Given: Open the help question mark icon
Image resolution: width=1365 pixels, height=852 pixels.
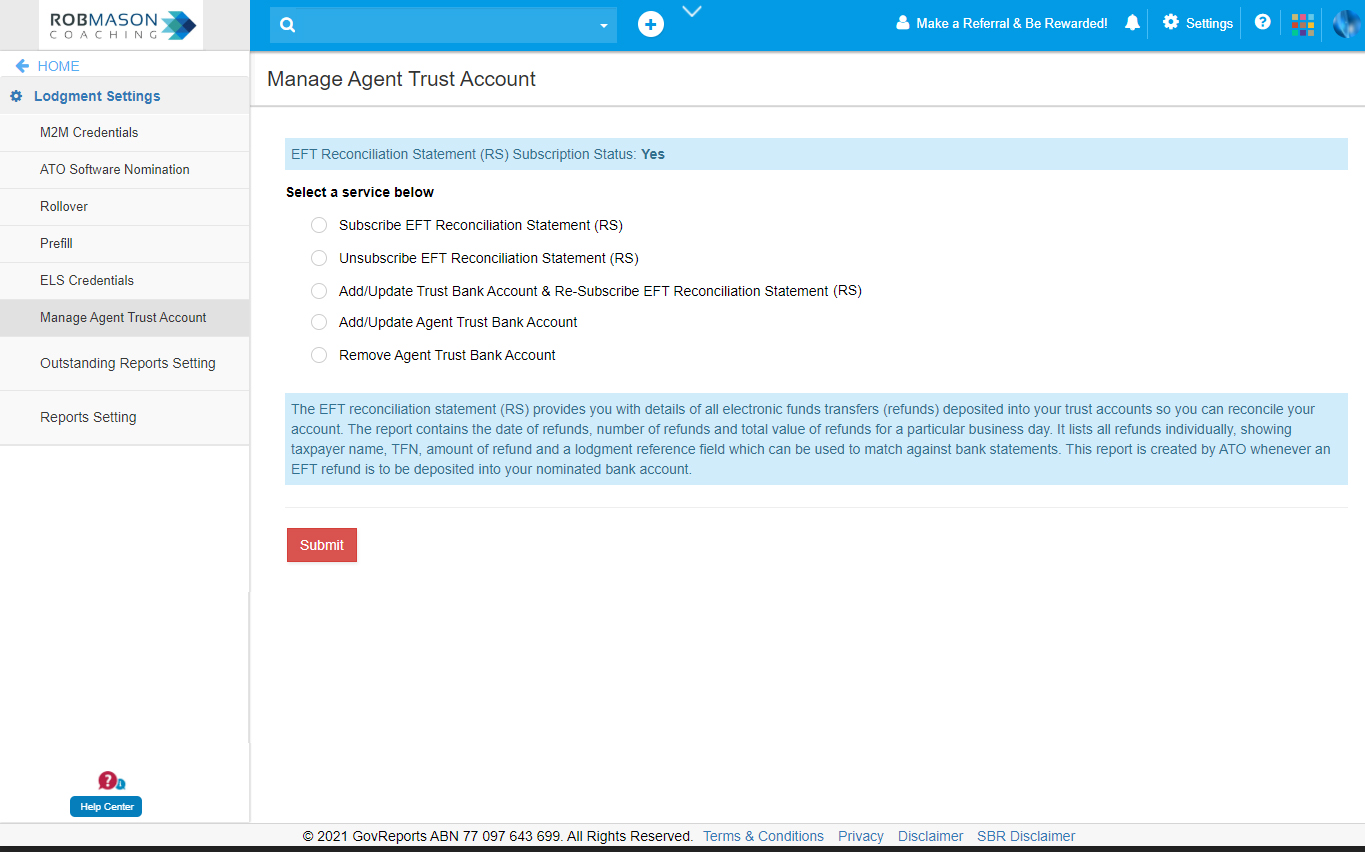Looking at the screenshot, I should point(1262,22).
